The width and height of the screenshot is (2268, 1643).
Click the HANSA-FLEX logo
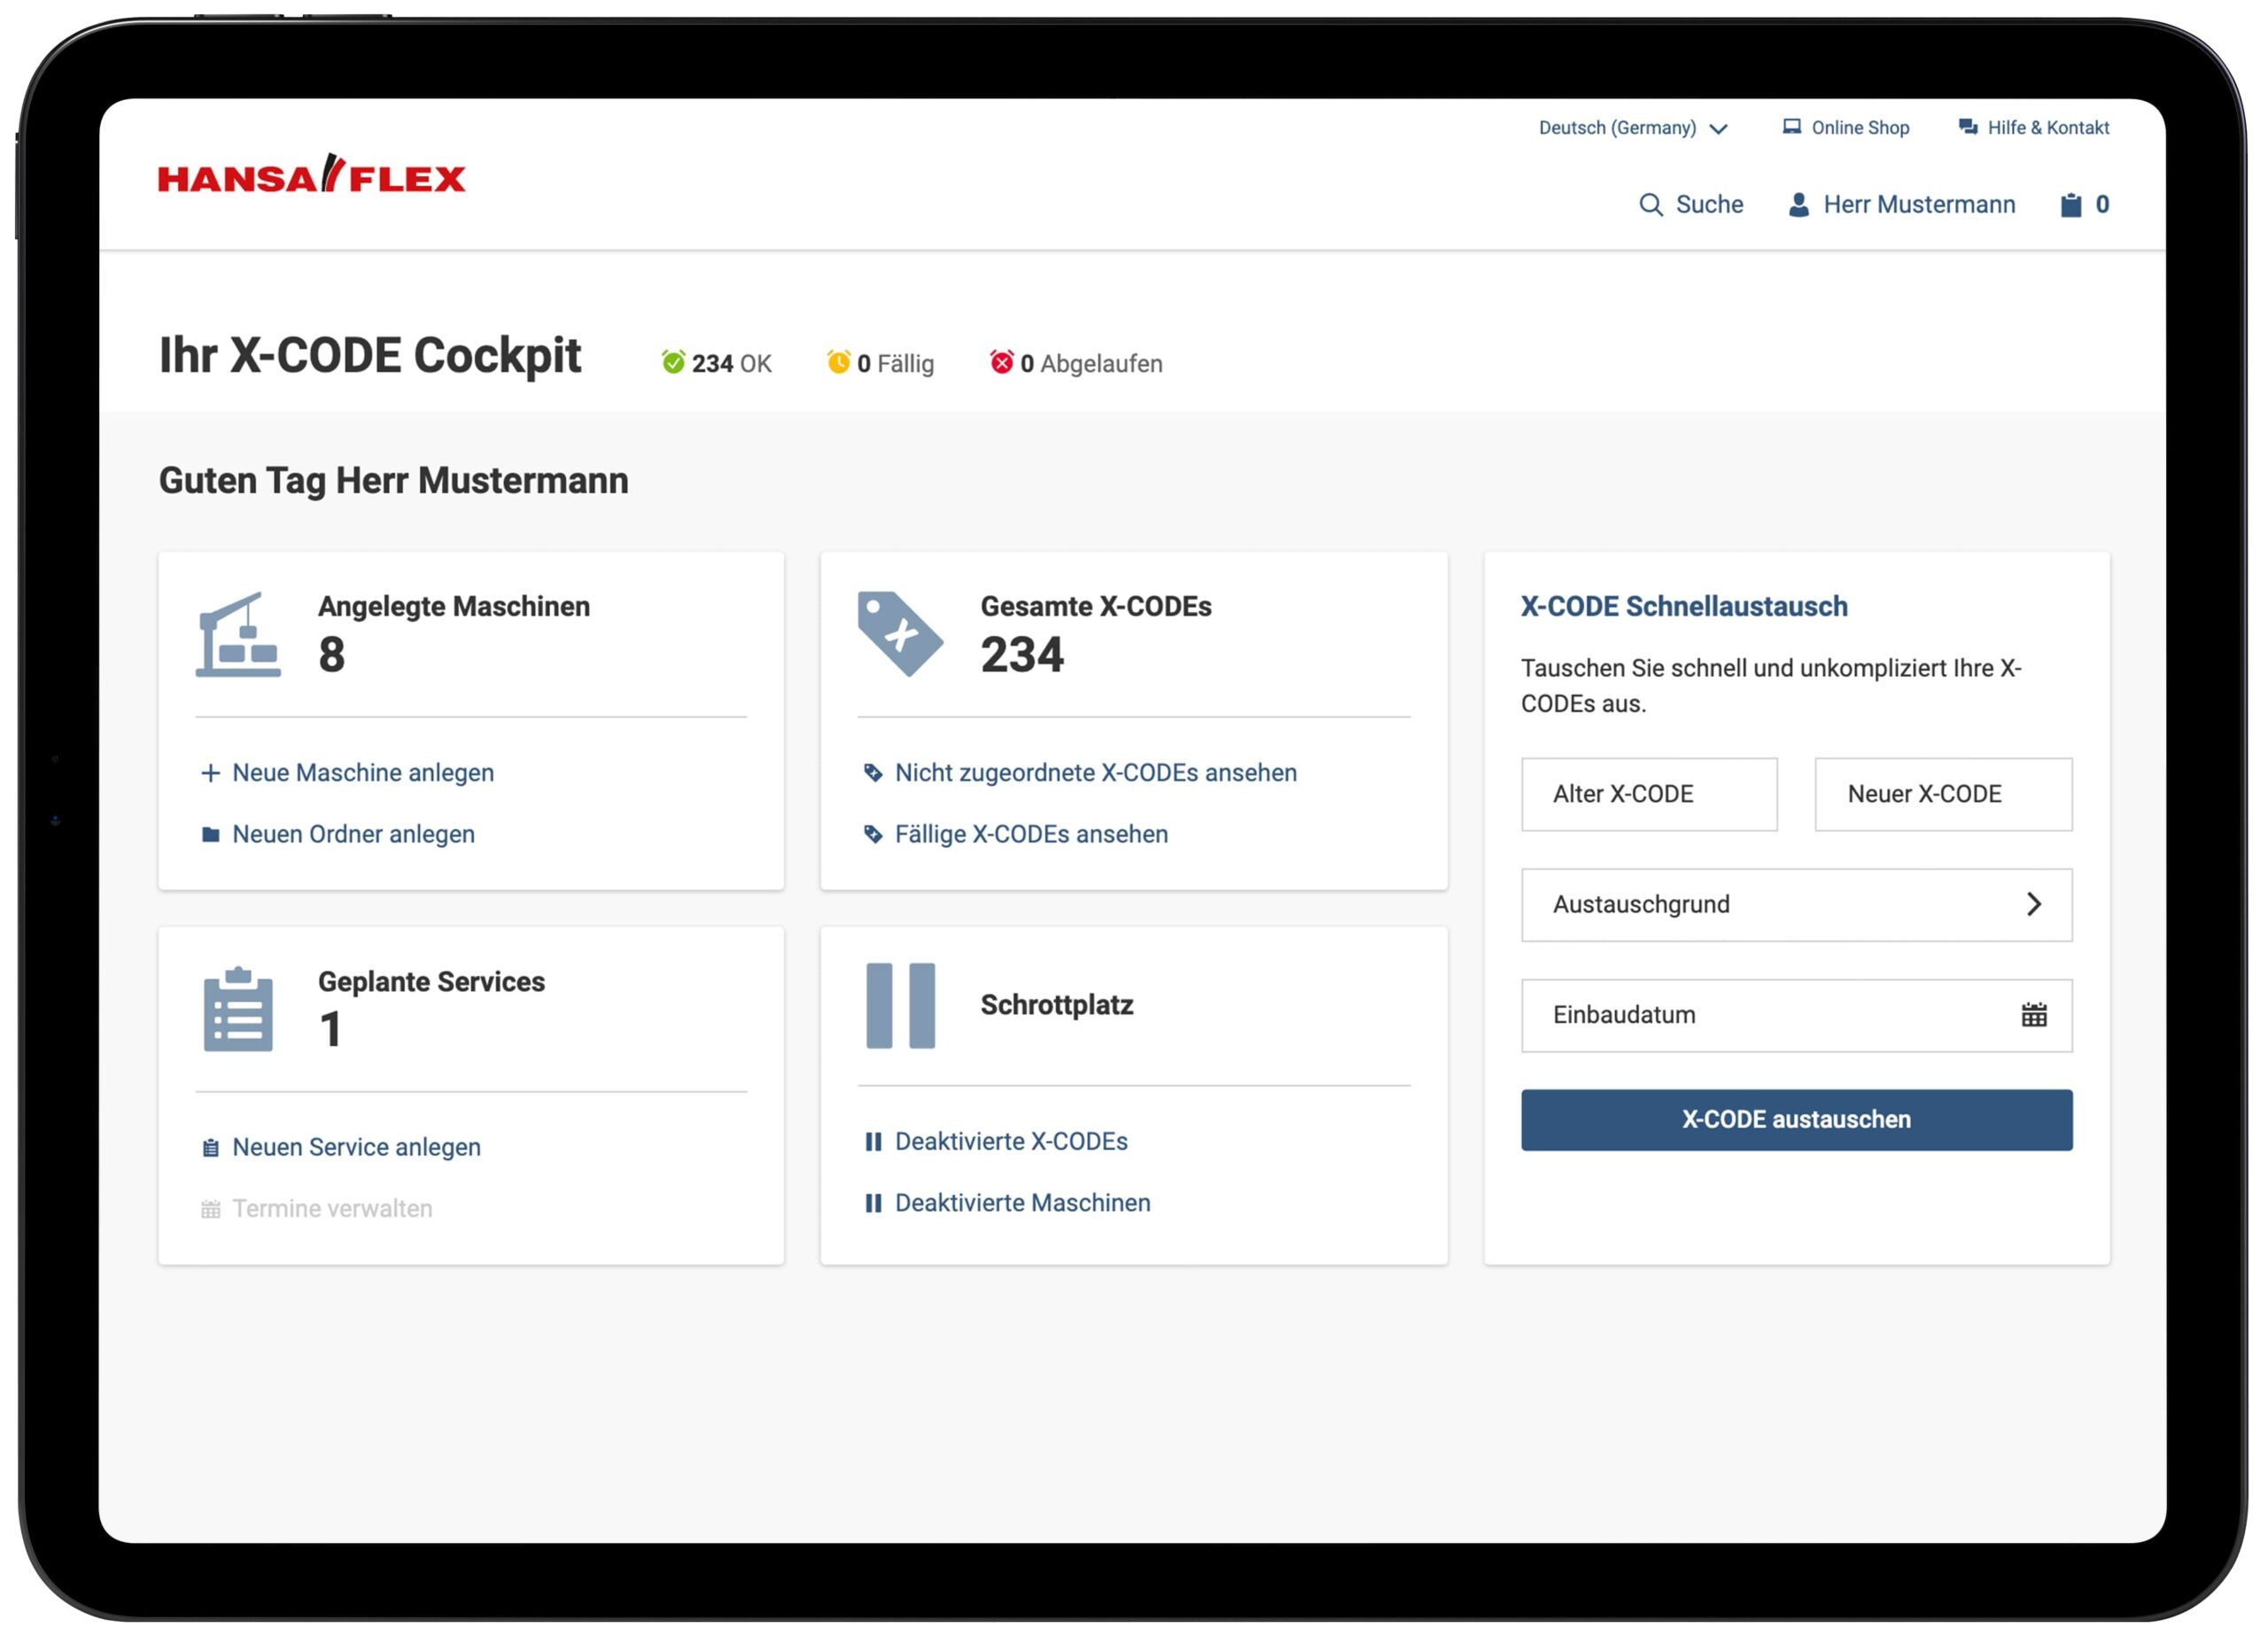tap(311, 175)
